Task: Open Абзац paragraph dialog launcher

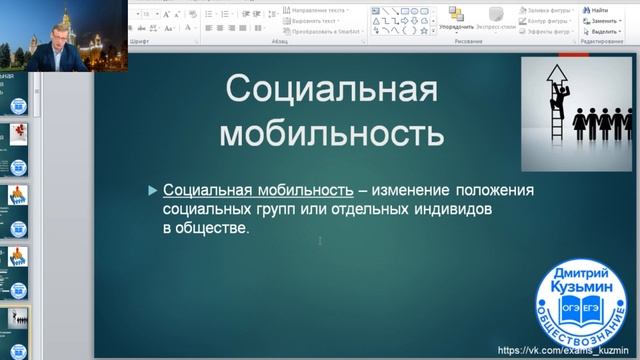Action: pyautogui.click(x=363, y=42)
